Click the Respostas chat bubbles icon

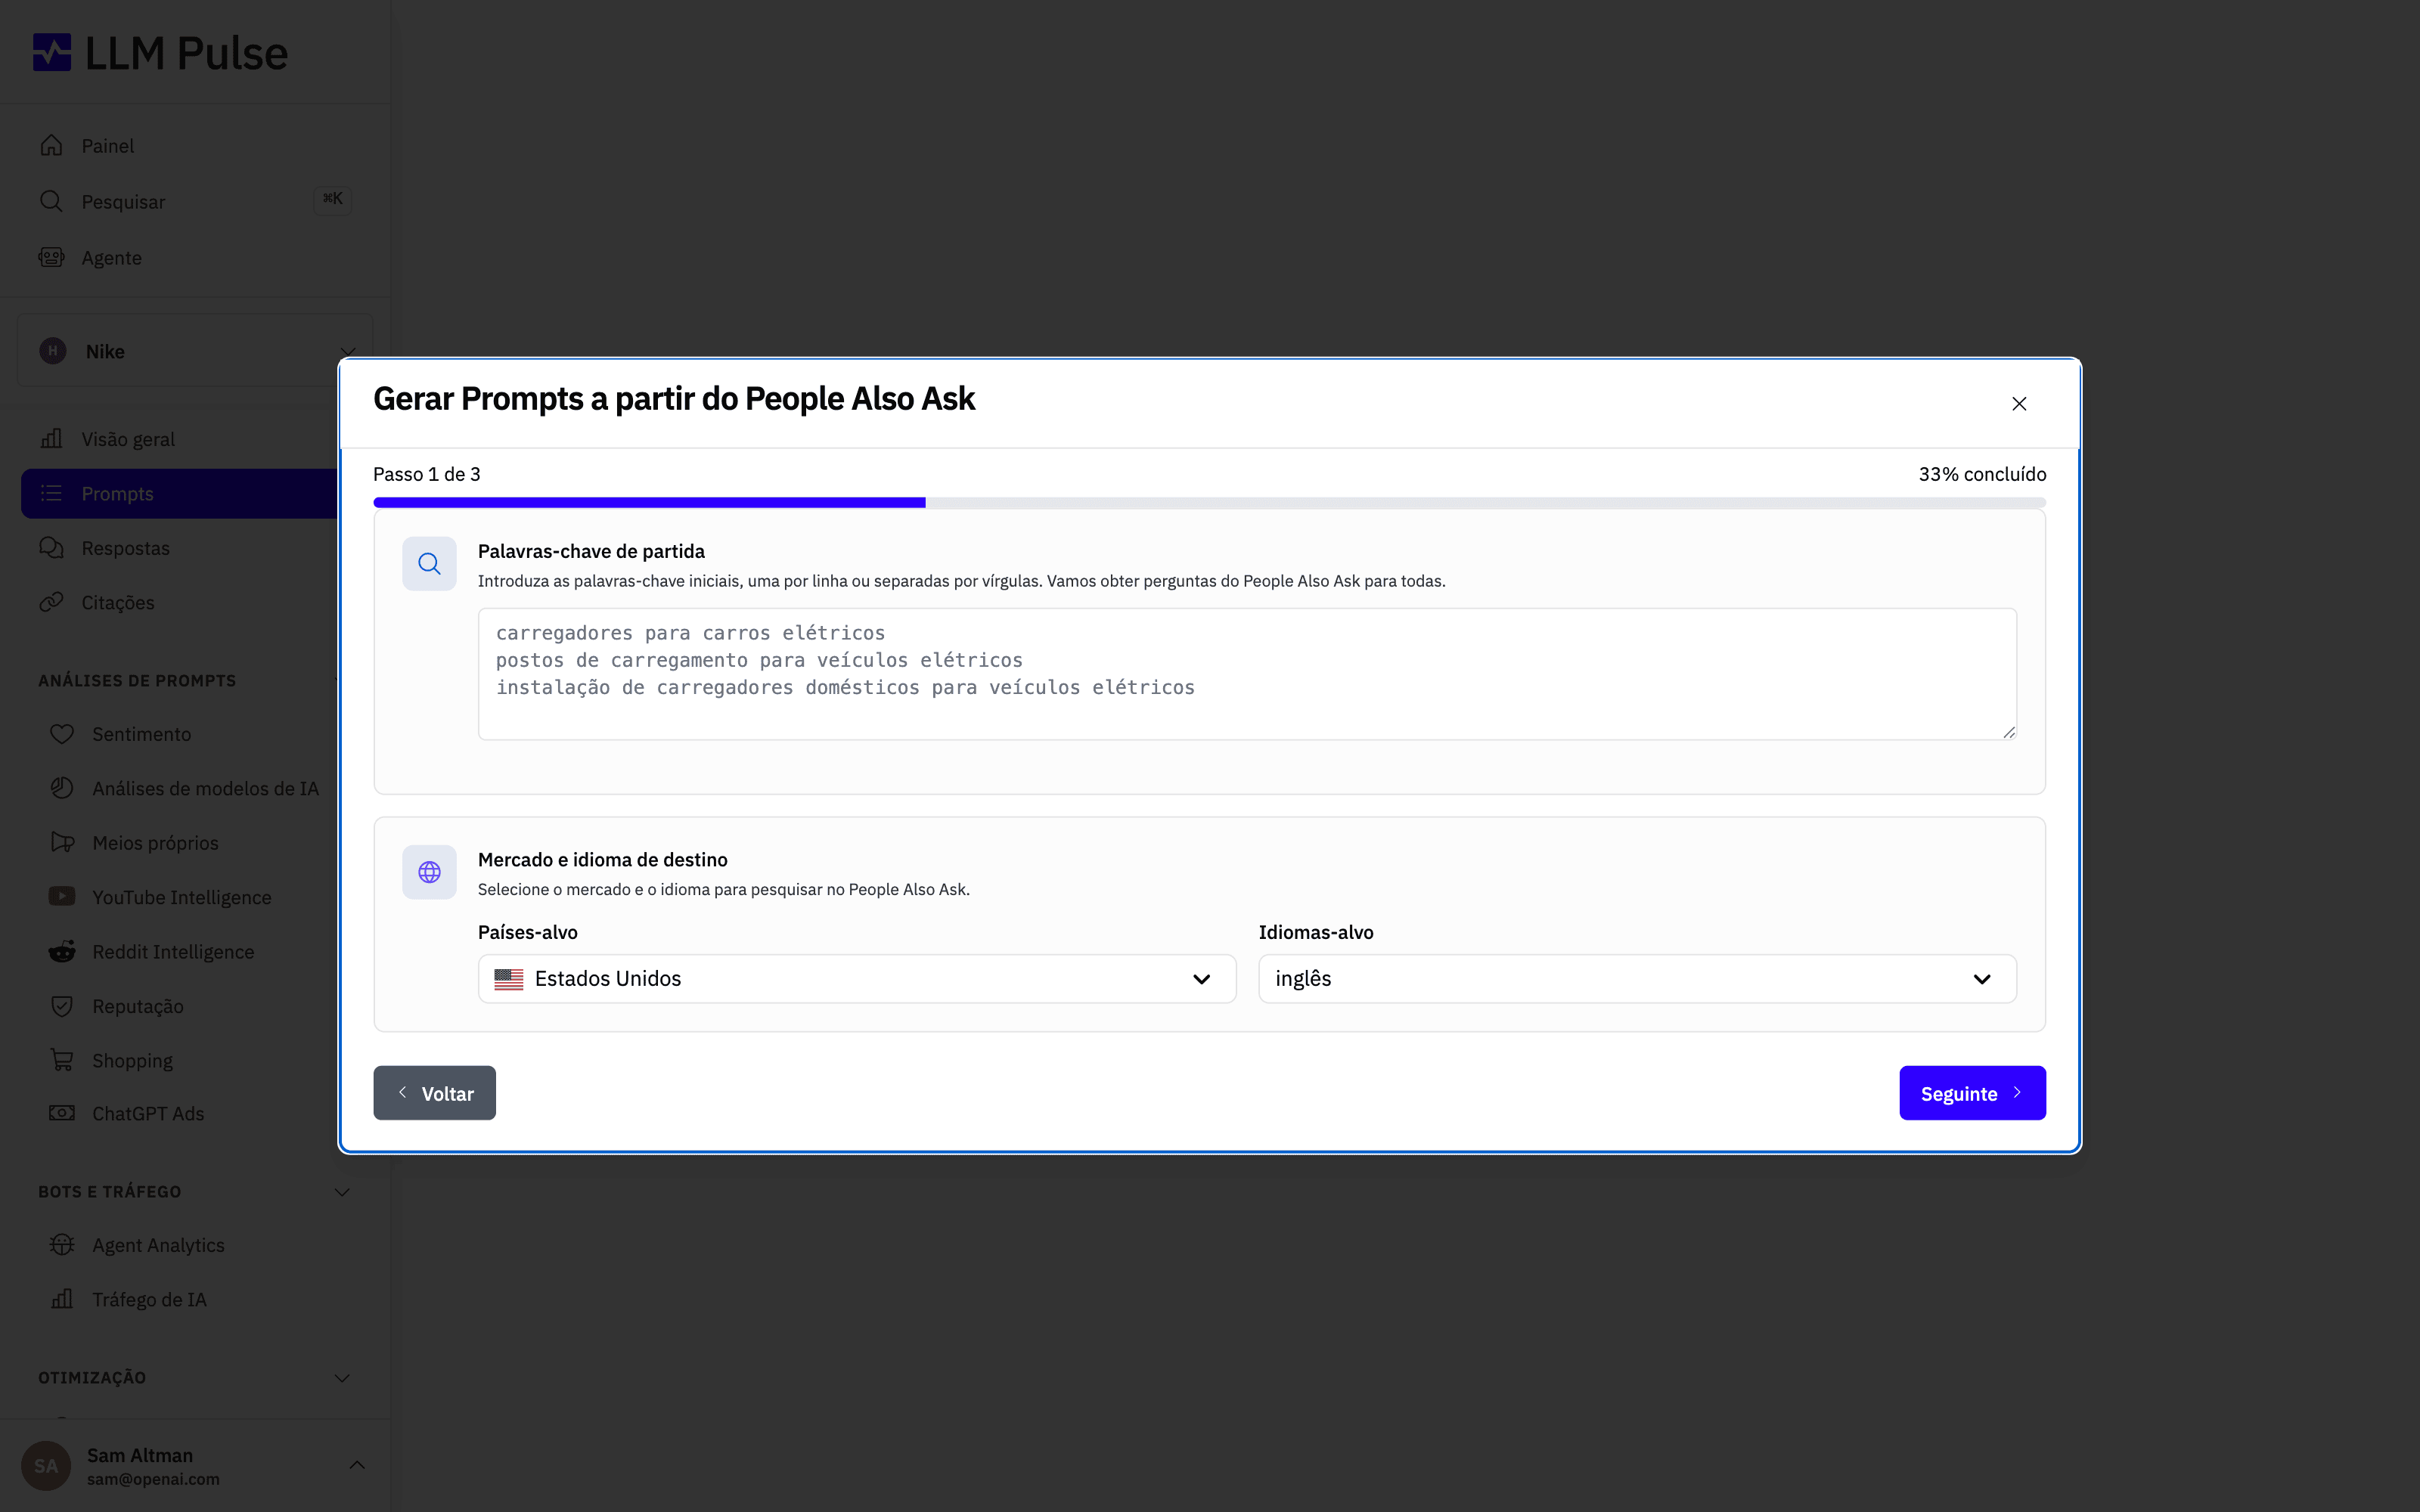[x=51, y=548]
